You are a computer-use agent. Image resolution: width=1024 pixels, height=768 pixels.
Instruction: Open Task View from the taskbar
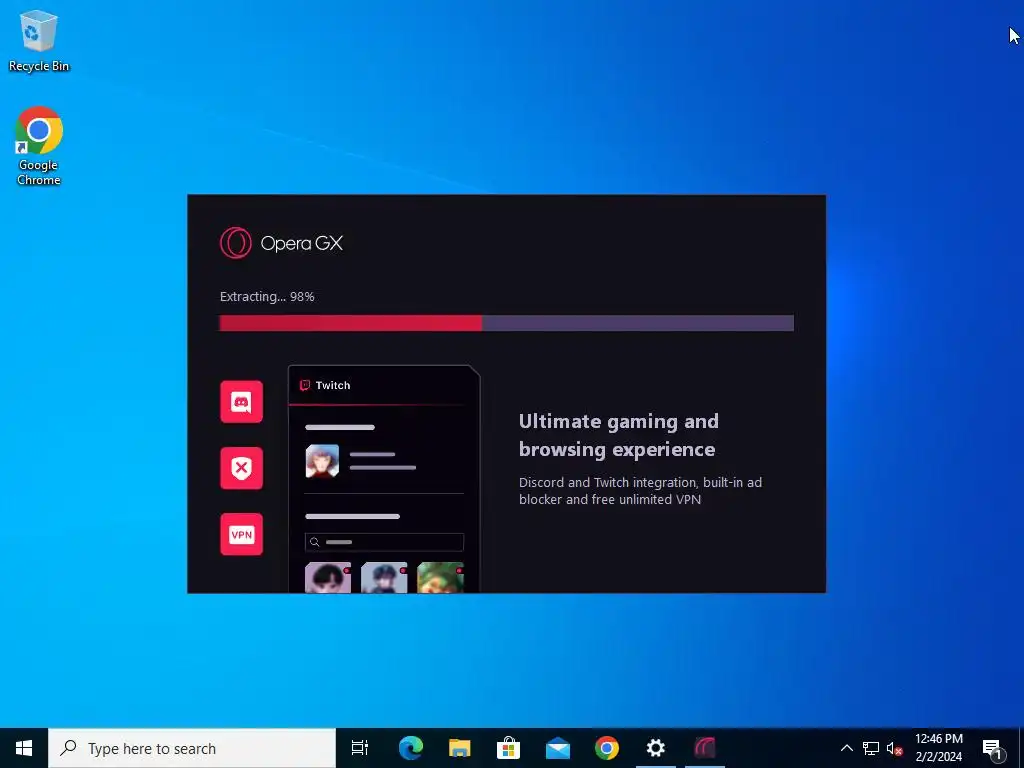(360, 748)
